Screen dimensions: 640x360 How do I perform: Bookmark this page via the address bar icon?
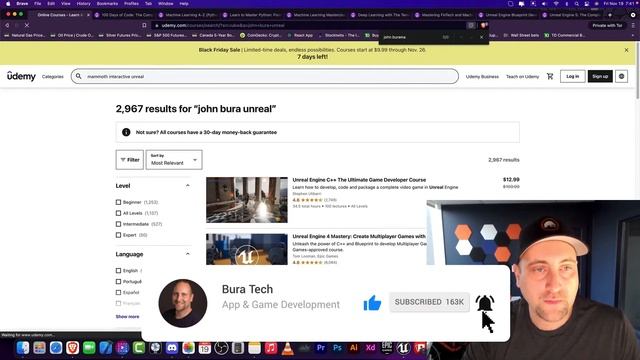(144, 25)
